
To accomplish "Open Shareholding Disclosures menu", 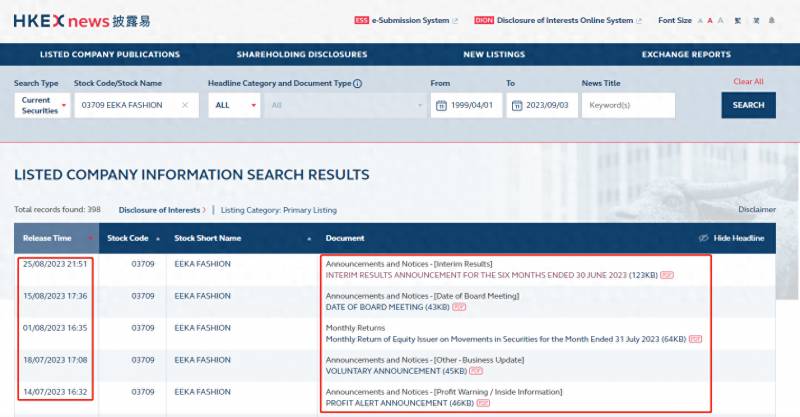I will point(302,54).
